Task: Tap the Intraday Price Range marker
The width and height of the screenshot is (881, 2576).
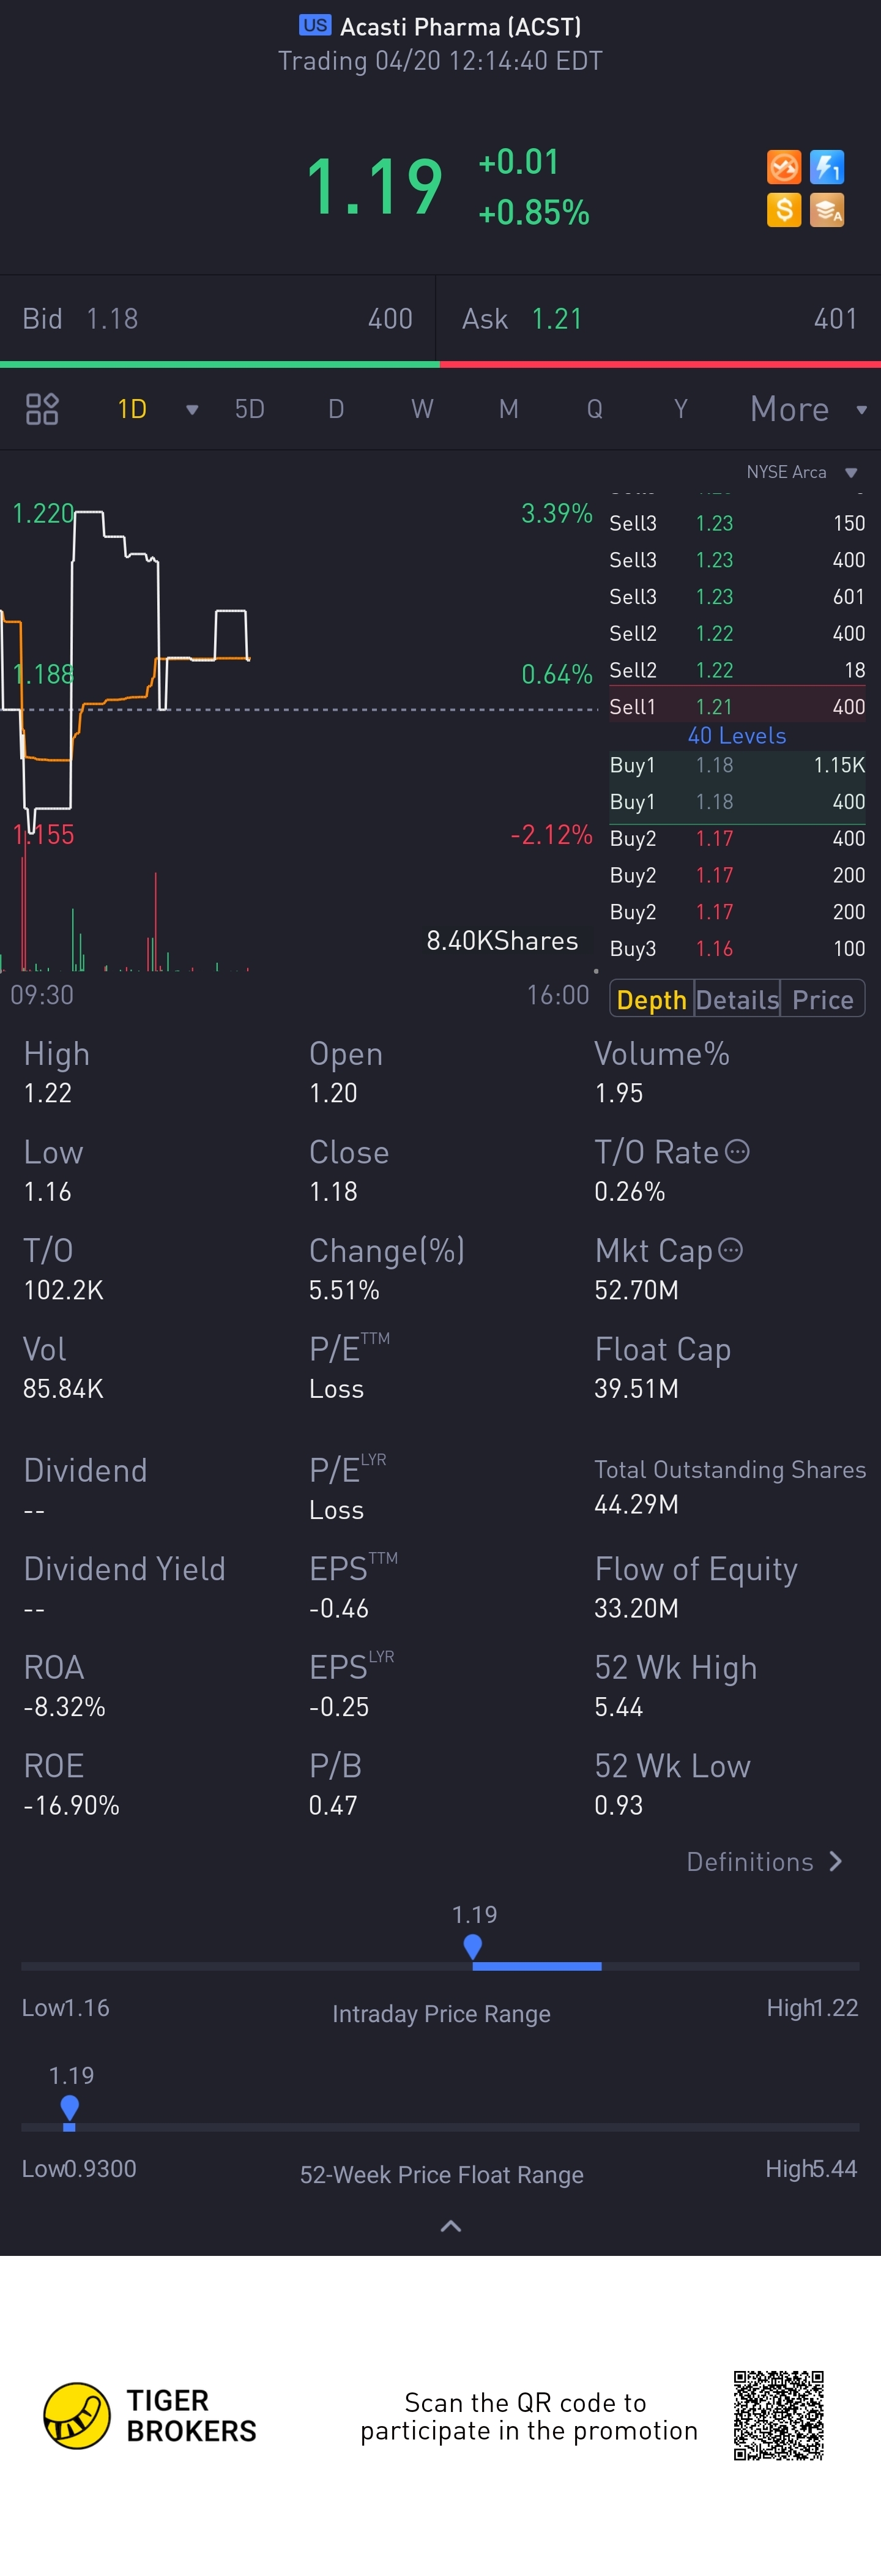Action: [x=473, y=1946]
